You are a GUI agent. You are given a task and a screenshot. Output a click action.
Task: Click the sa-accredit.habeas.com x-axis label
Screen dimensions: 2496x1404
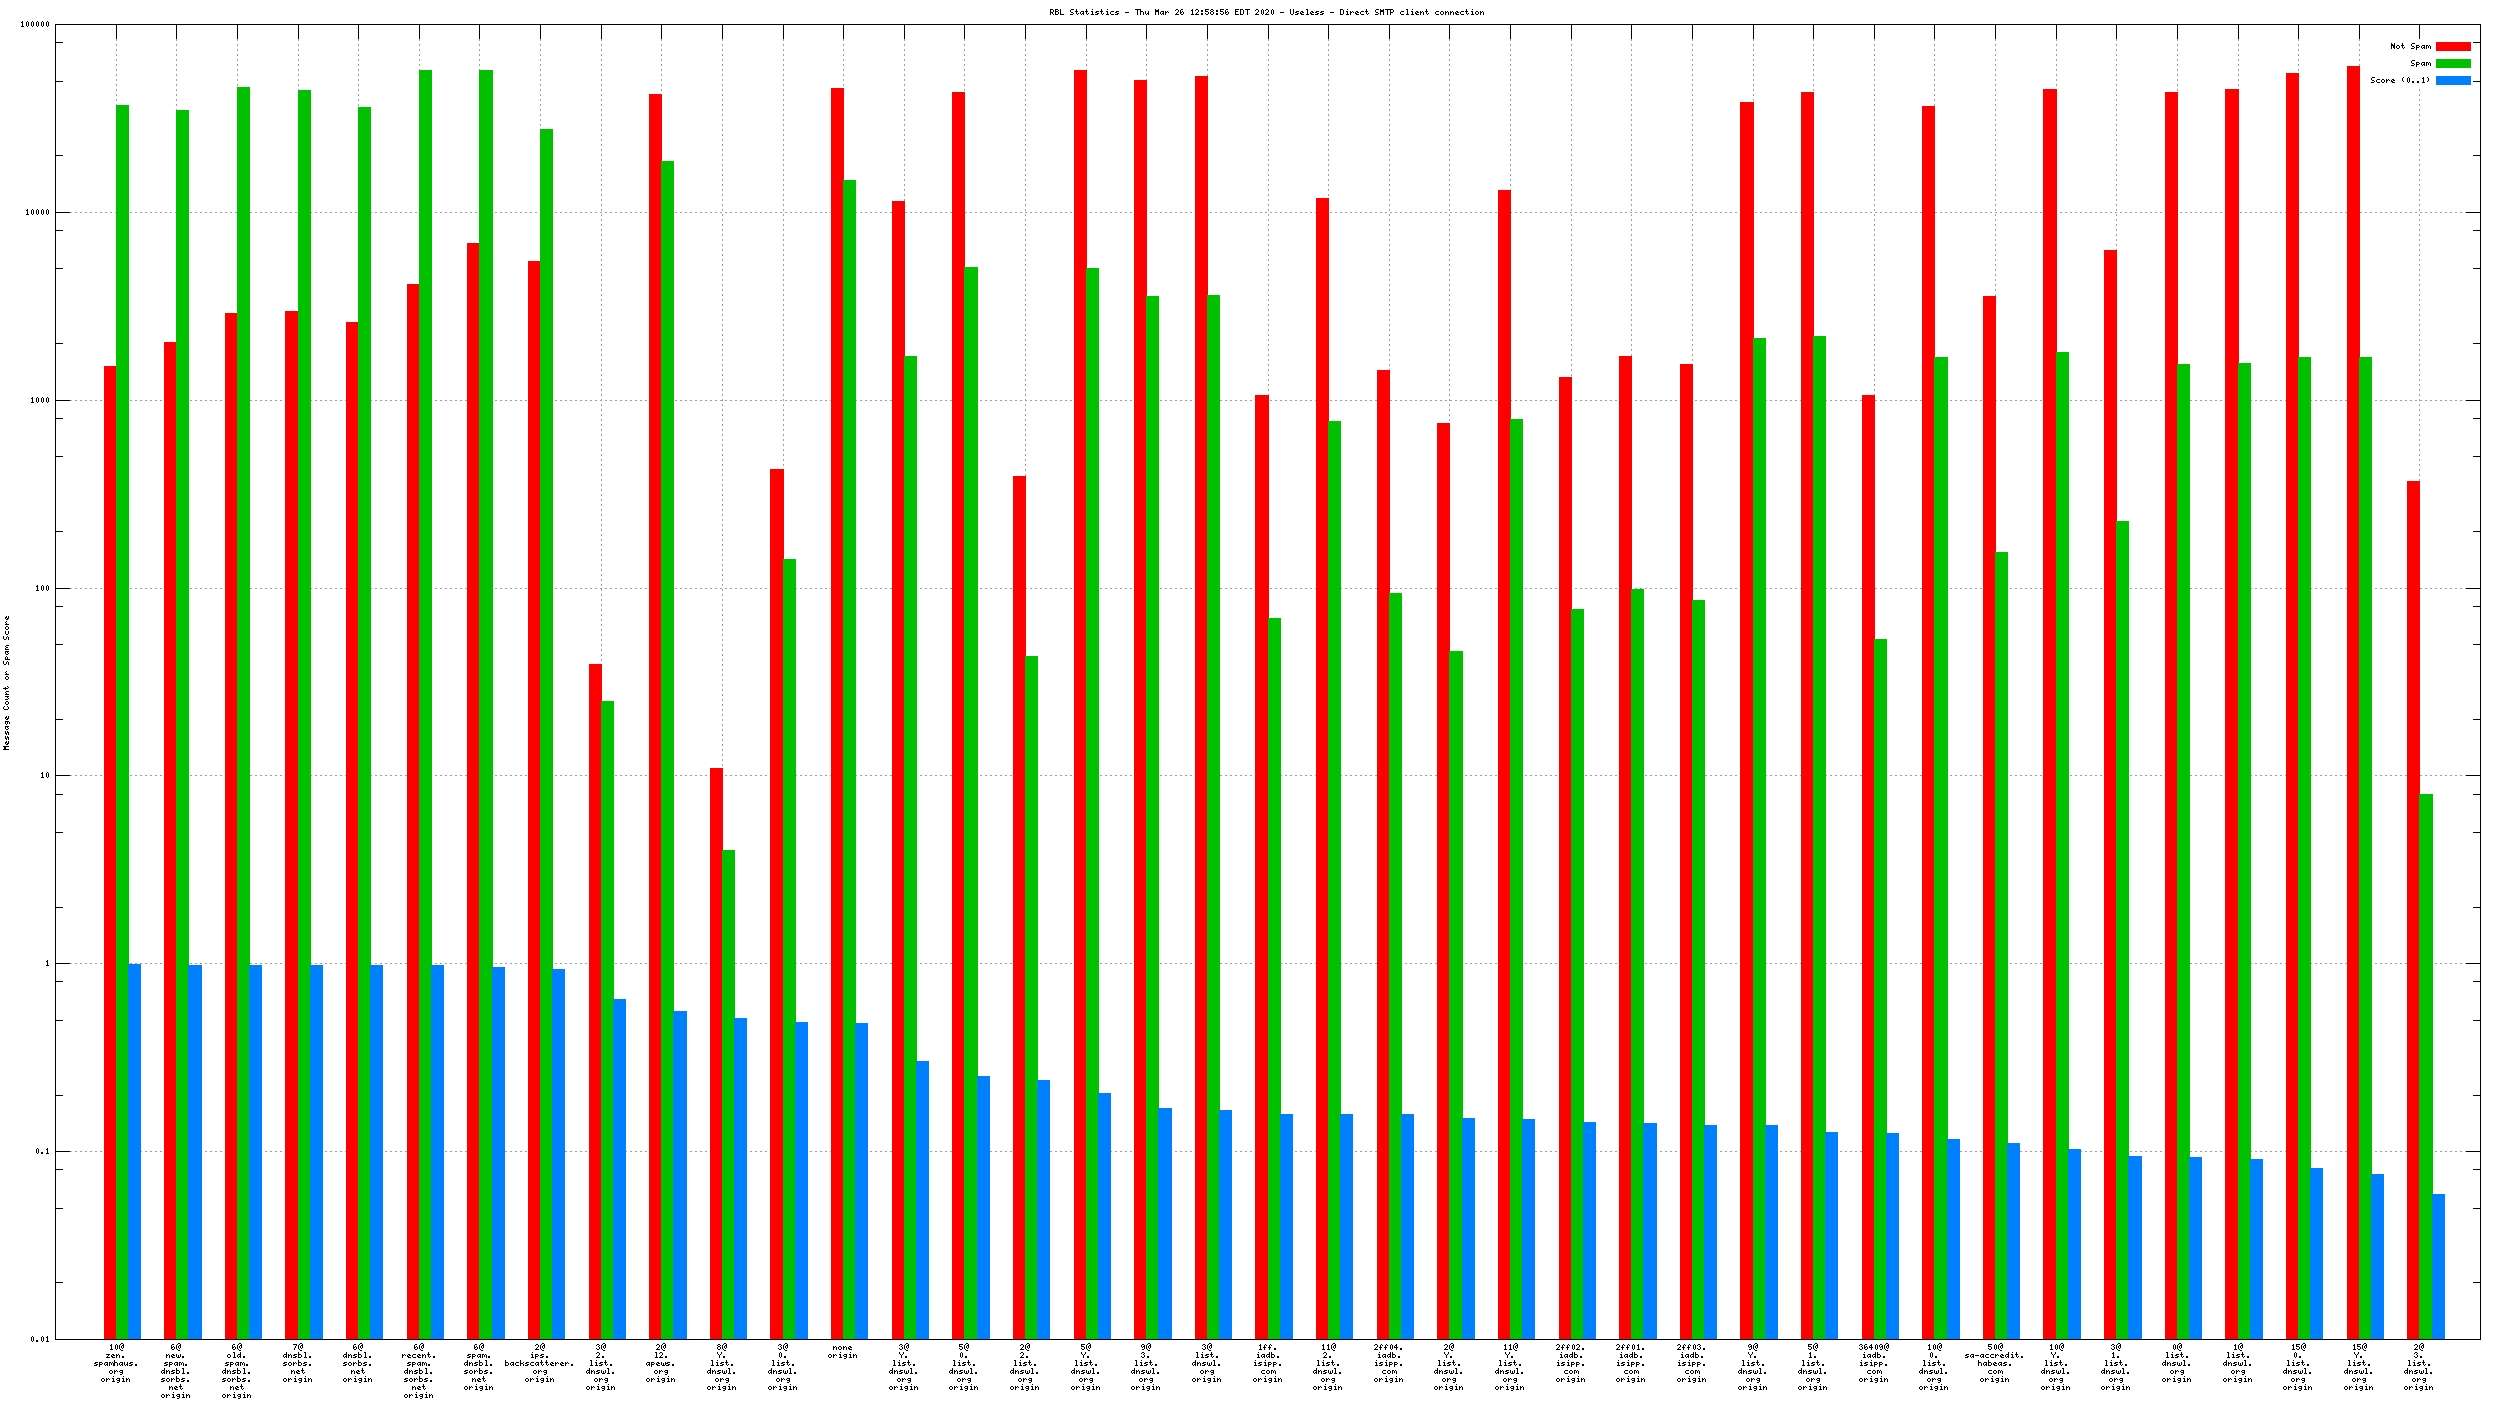pyautogui.click(x=1994, y=1364)
